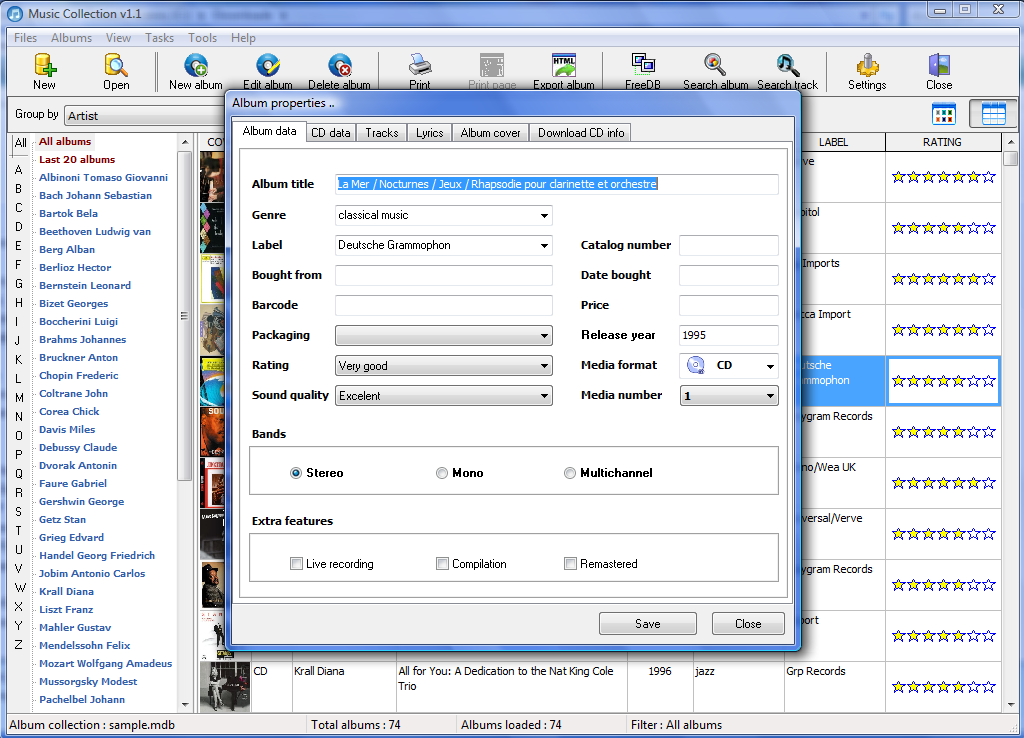
Task: Select Debussy Claude in artist list
Action: [78, 448]
